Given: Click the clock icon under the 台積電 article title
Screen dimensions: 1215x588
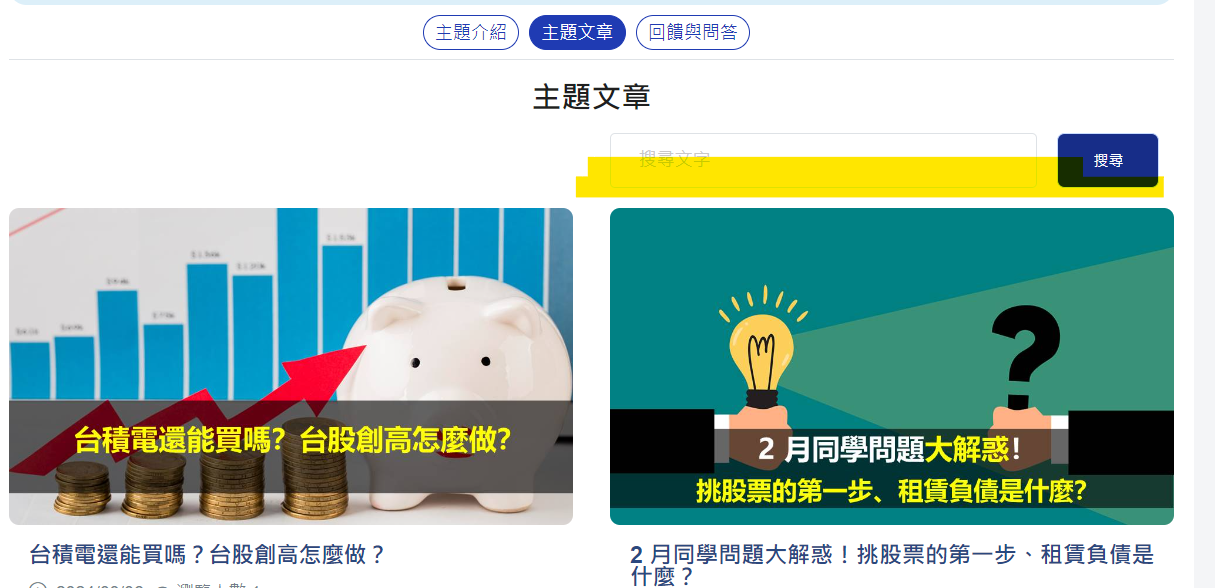Looking at the screenshot, I should click(38, 585).
